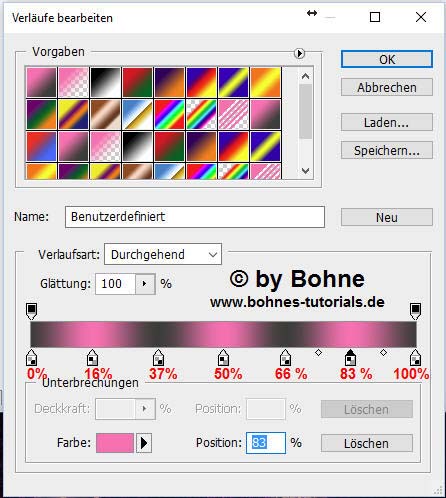Screen dimensions: 446x498
Task: Select the color stop at 66%
Action: (x=285, y=357)
